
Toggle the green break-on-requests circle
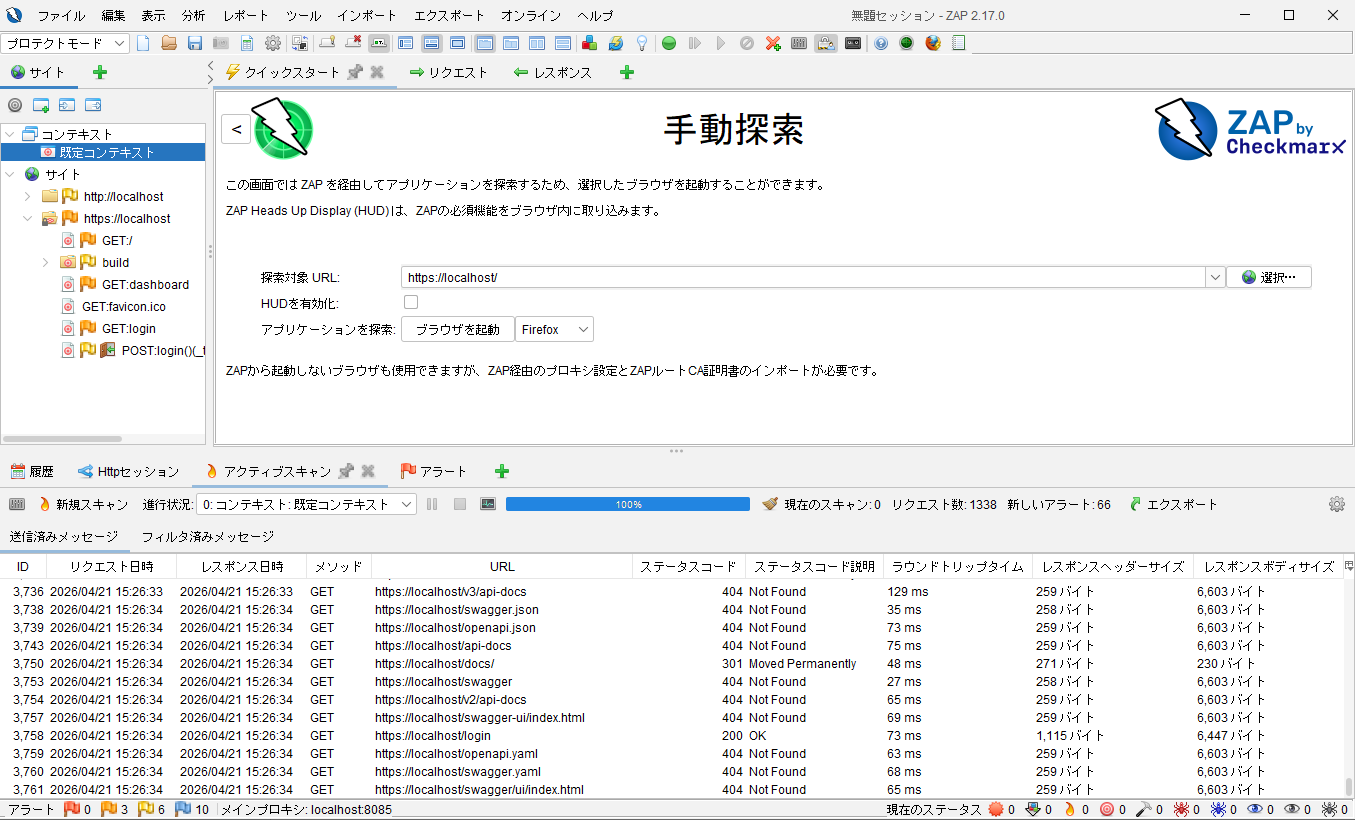(669, 43)
